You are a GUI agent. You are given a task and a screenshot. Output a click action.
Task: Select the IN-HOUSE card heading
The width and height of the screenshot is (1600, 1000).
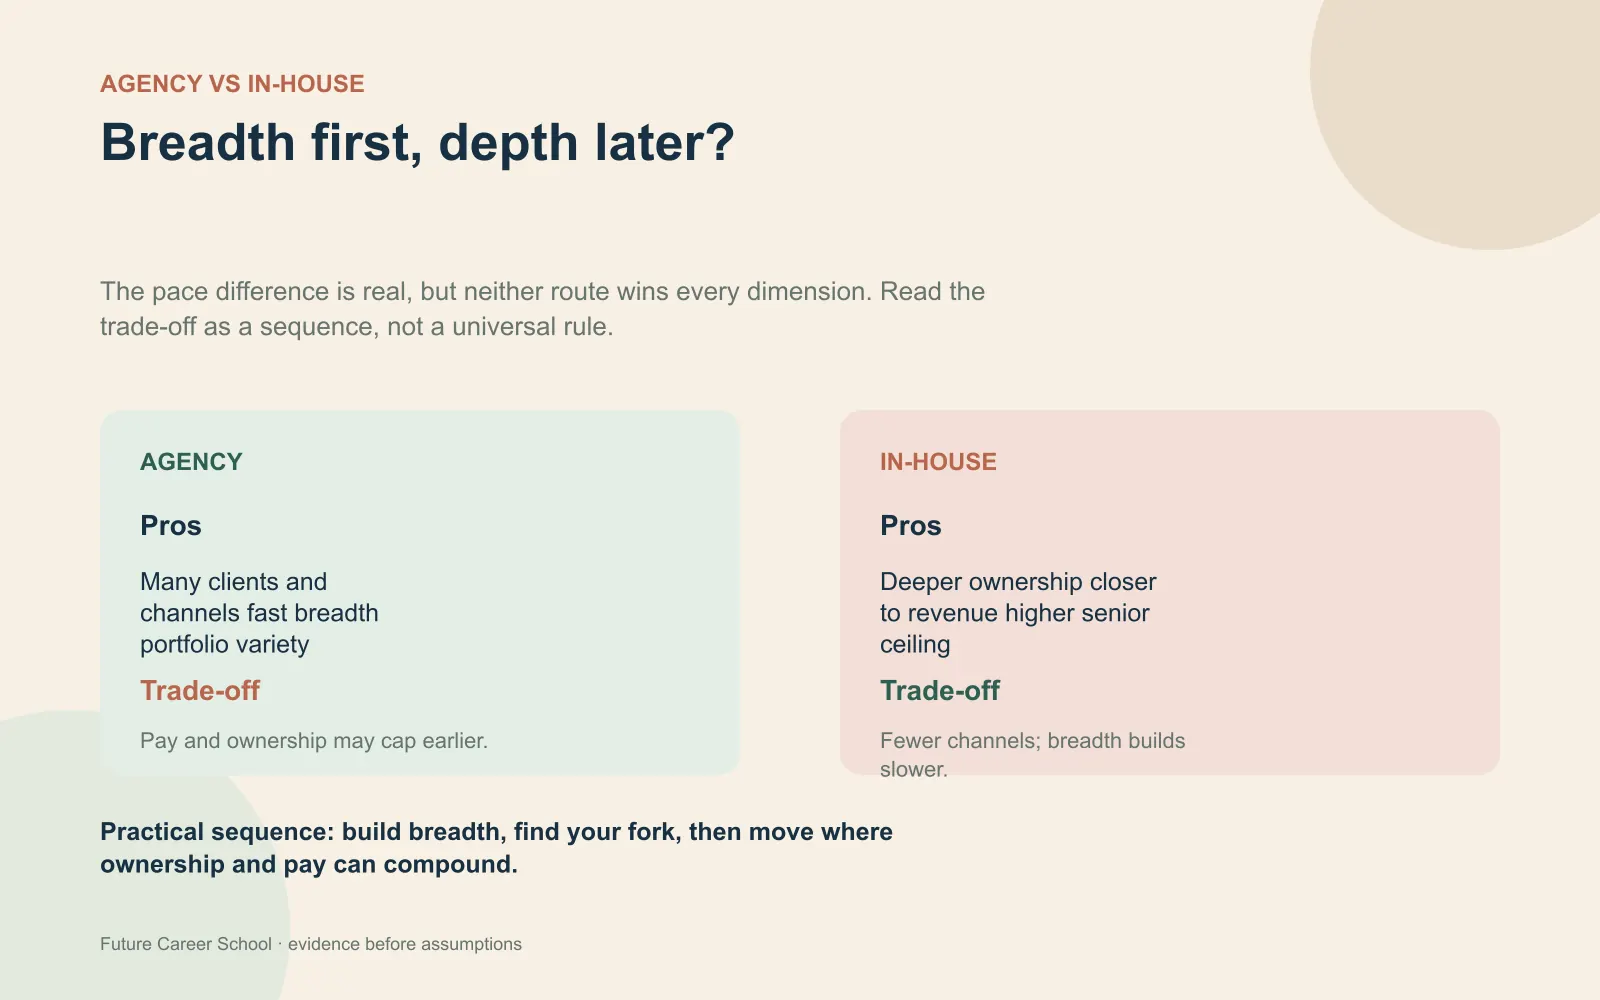938,462
